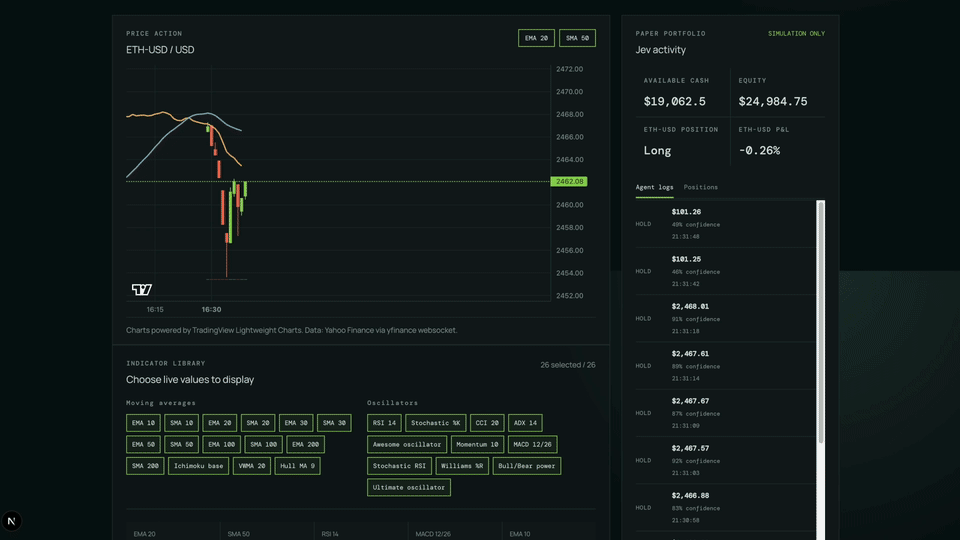Toggle RSI 14 oscillator chip
Screen dimensions: 960x540
(384, 423)
